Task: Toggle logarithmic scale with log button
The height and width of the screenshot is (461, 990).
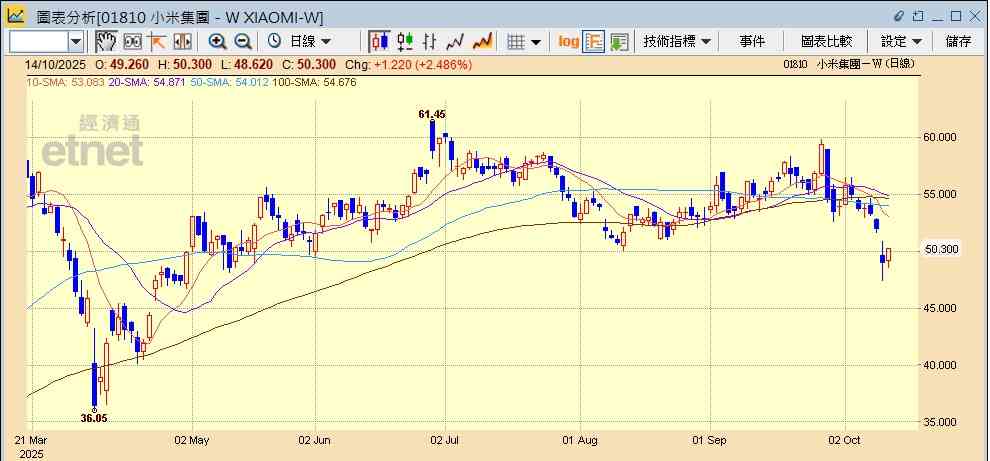Action: [568, 41]
